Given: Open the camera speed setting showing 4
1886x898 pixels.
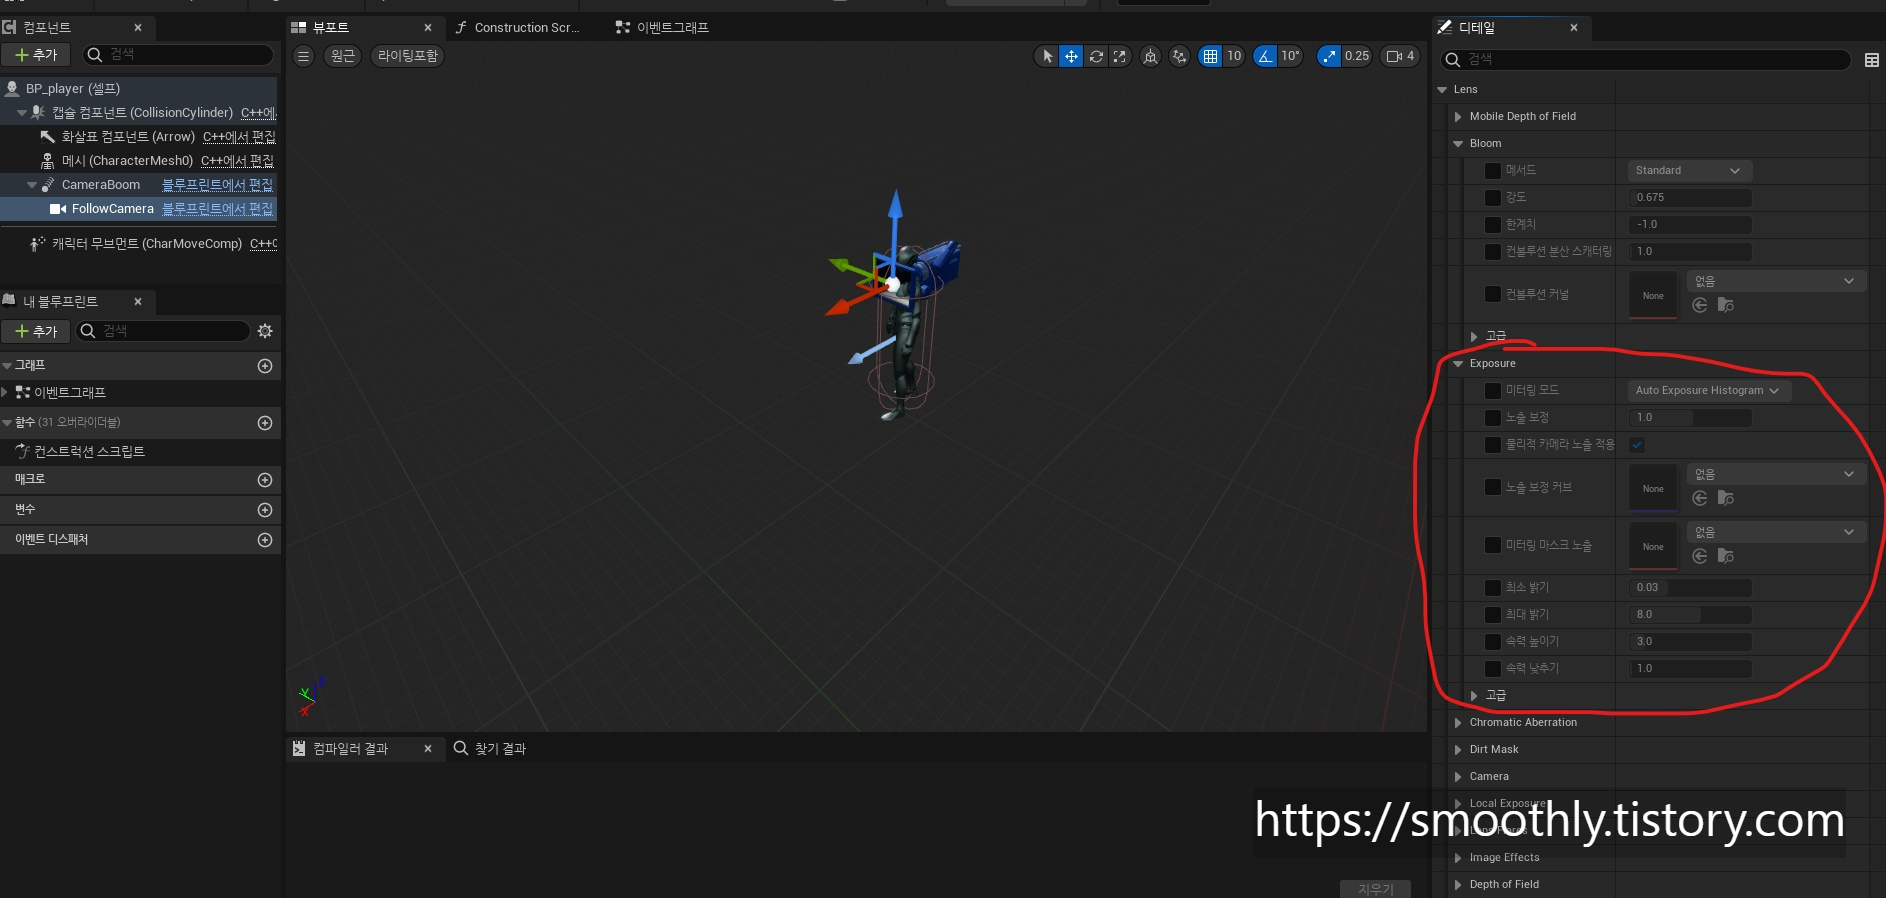Looking at the screenshot, I should [x=1399, y=56].
